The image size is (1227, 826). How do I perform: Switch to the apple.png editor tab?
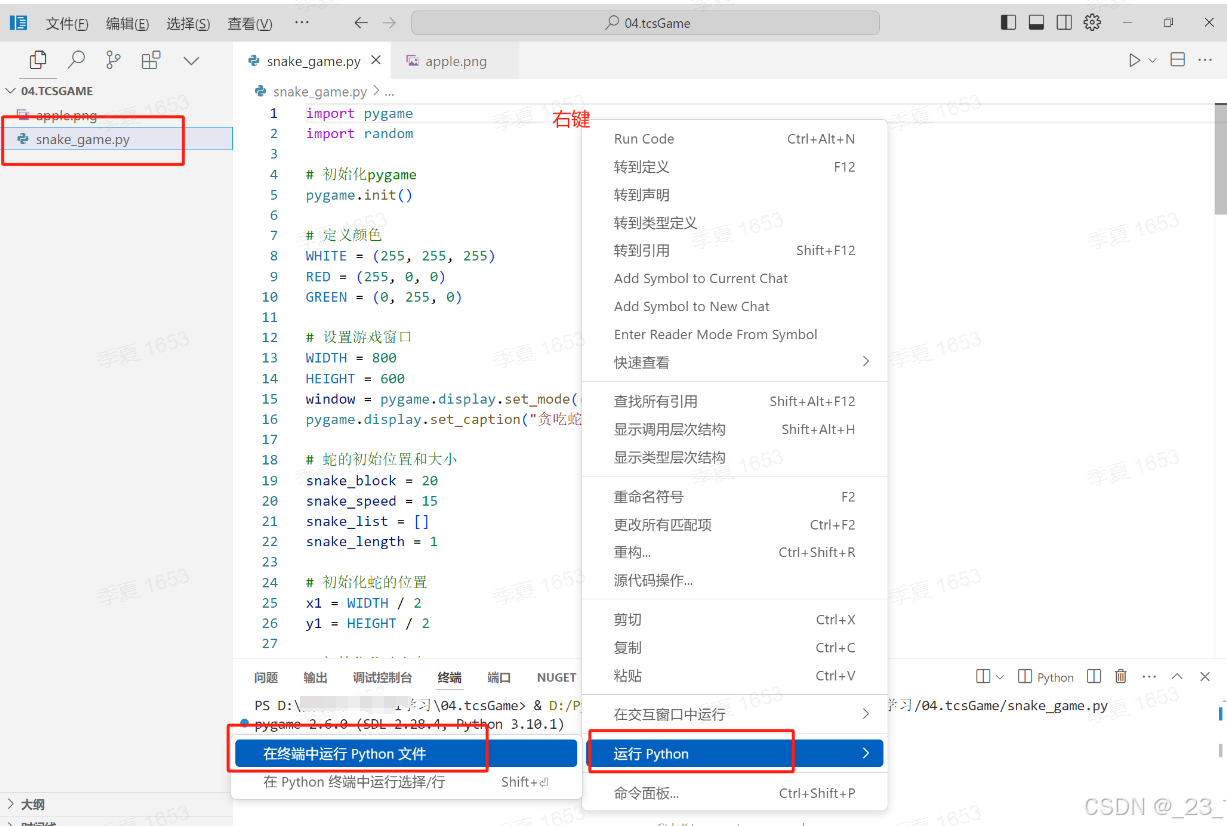(455, 61)
